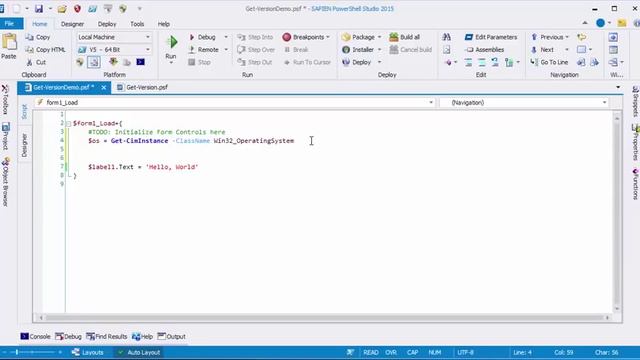Open the Local Machine dropdown

point(114,37)
